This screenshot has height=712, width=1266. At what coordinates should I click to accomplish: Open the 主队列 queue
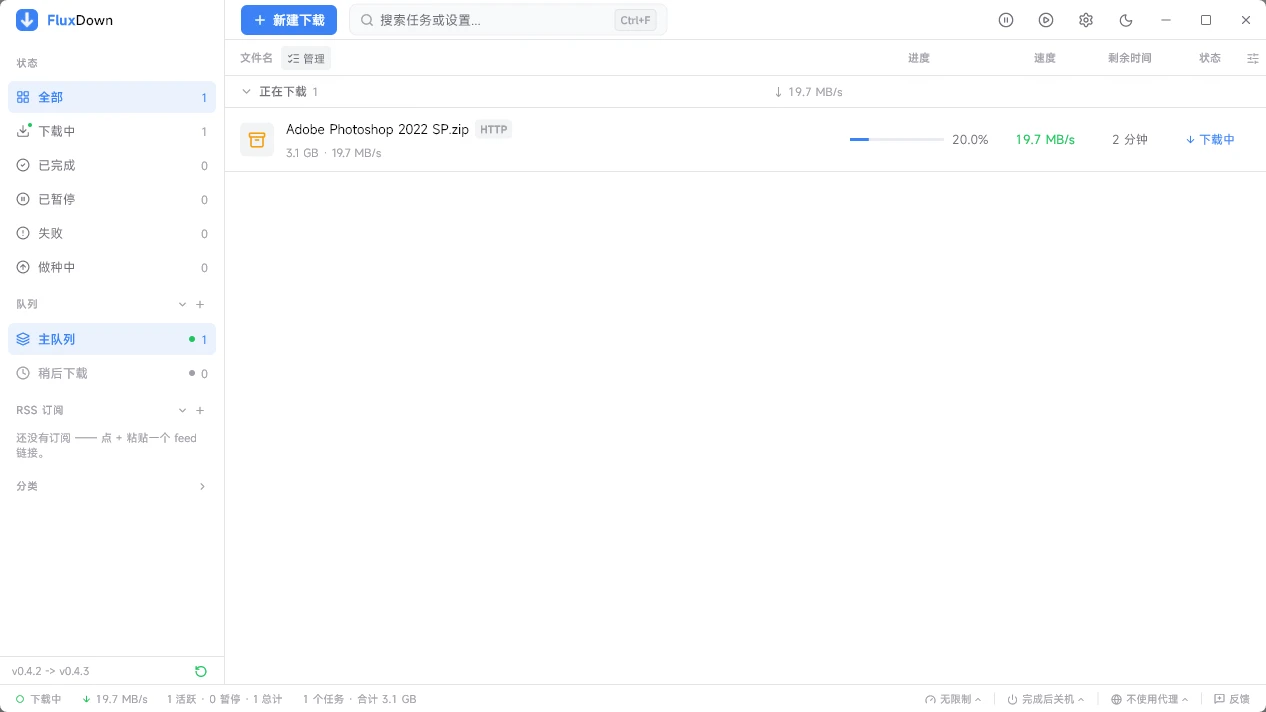(112, 339)
